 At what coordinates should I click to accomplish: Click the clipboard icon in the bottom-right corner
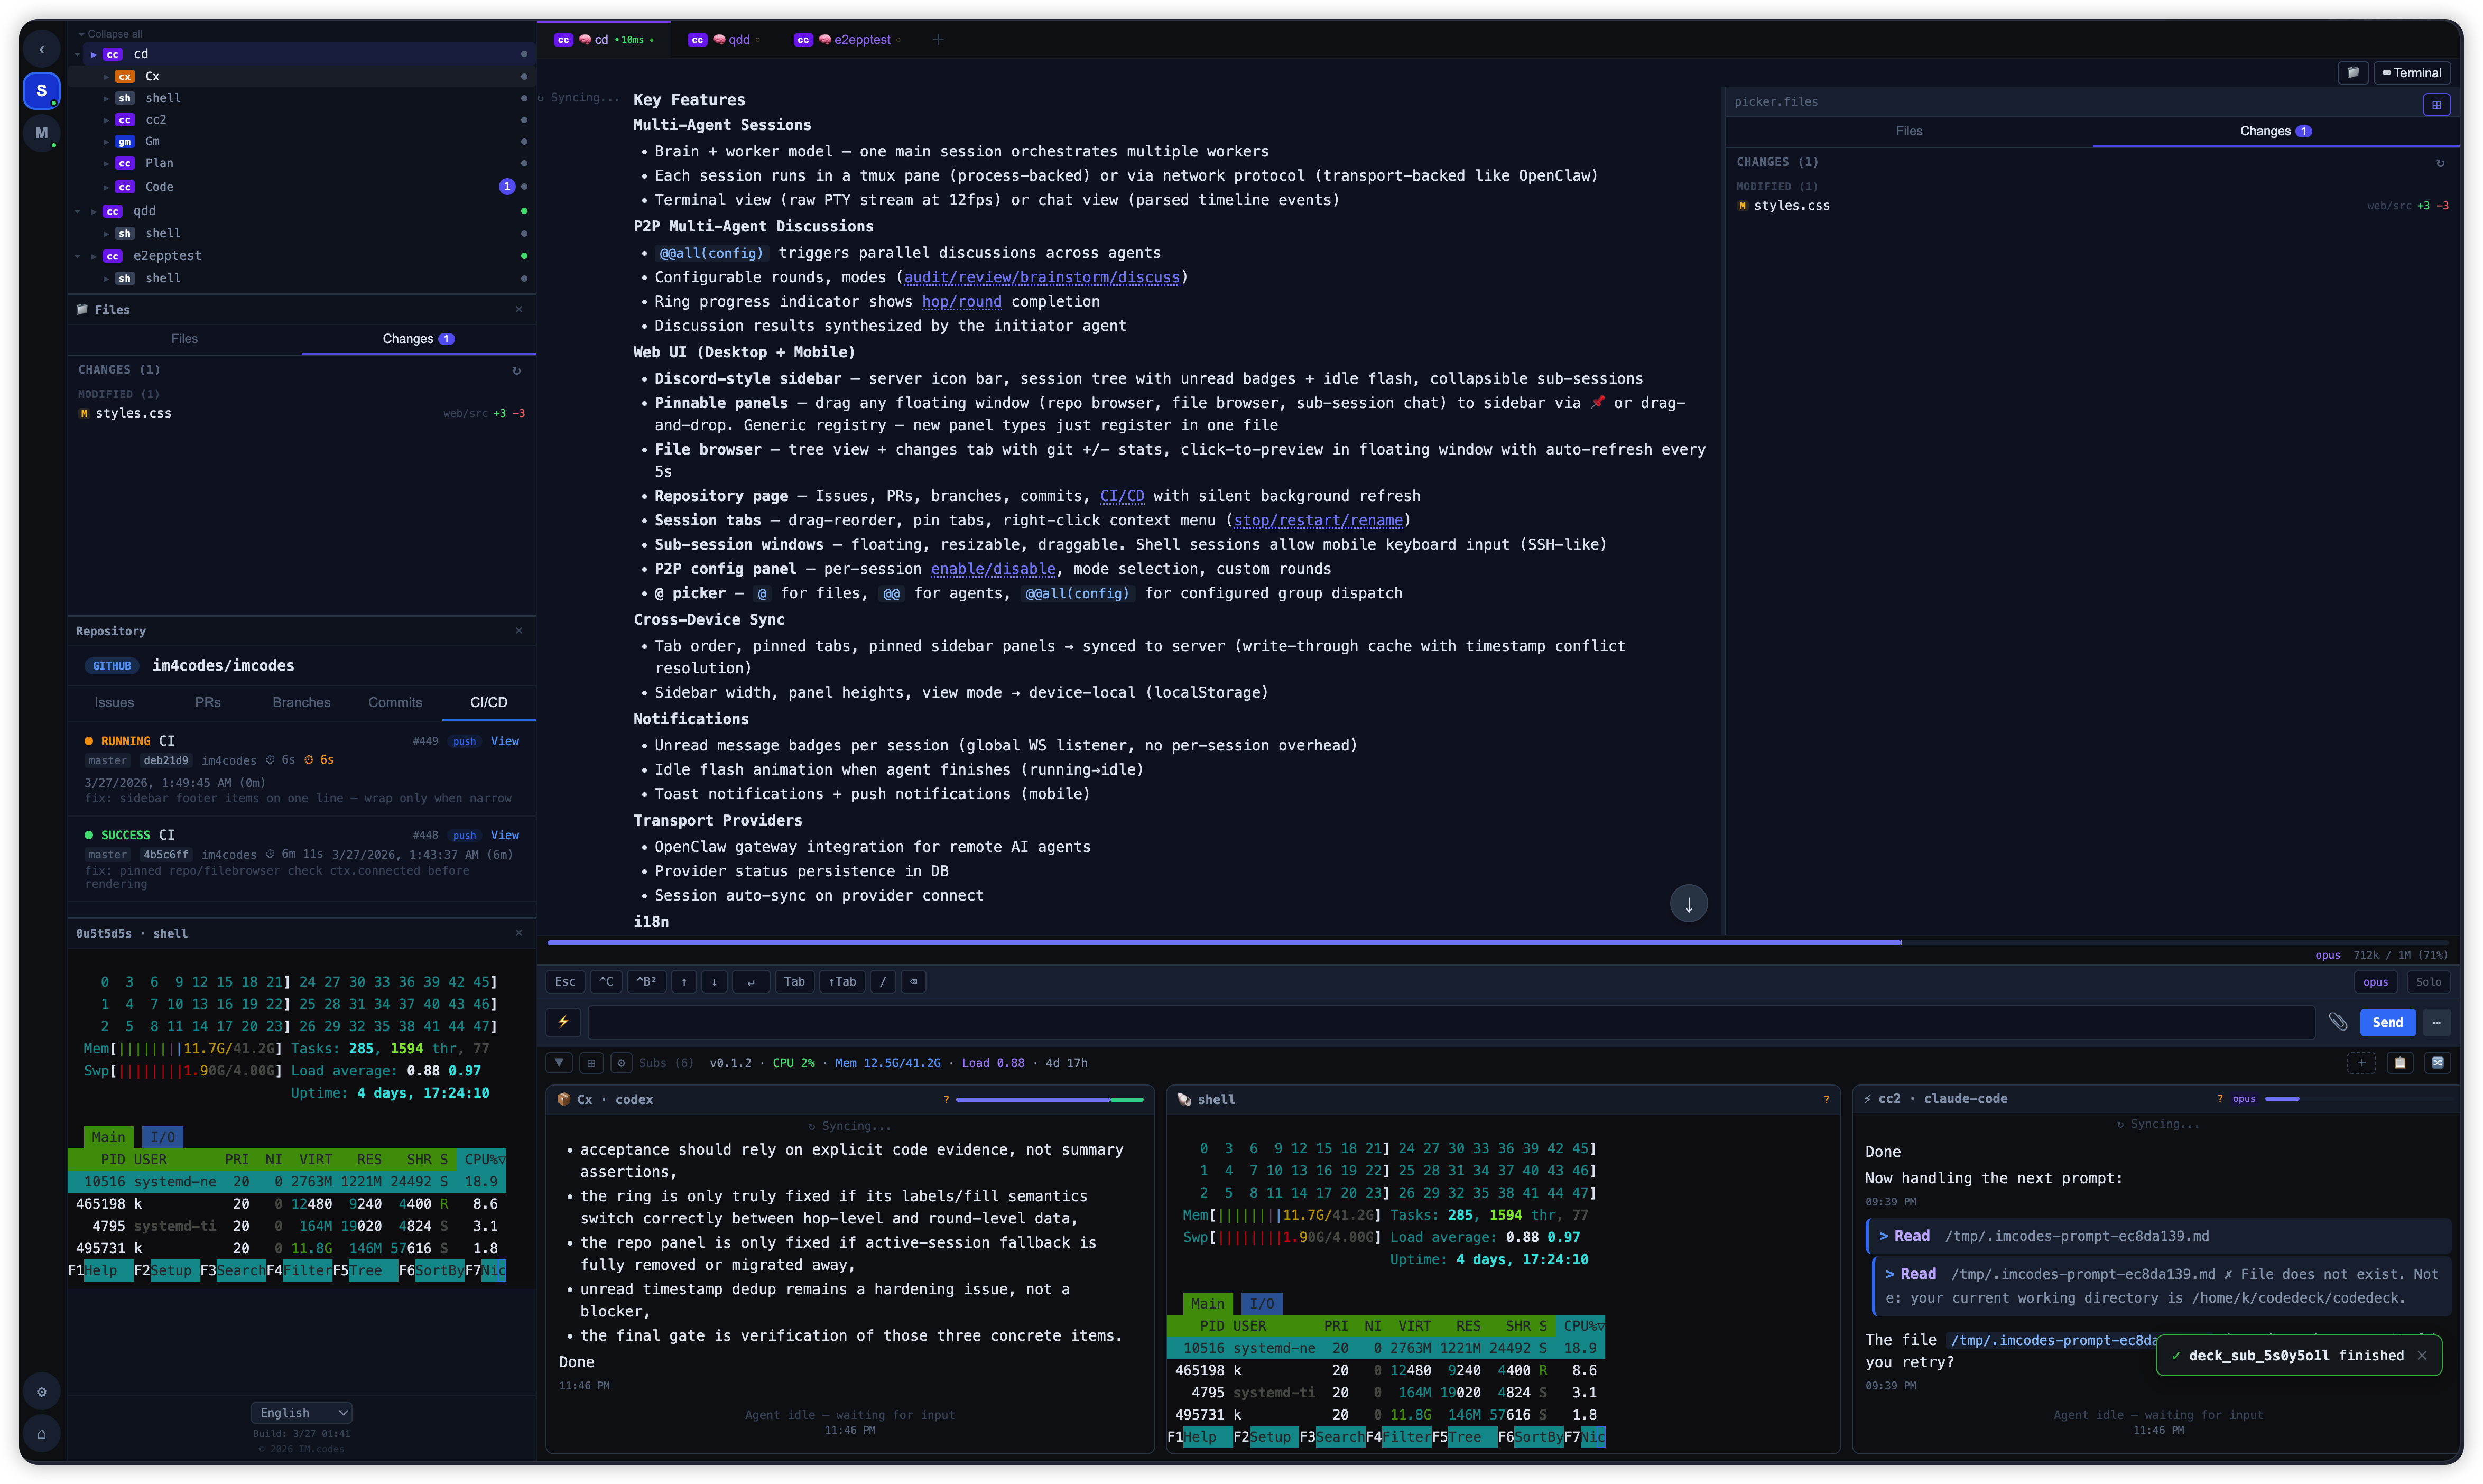pos(2400,1063)
